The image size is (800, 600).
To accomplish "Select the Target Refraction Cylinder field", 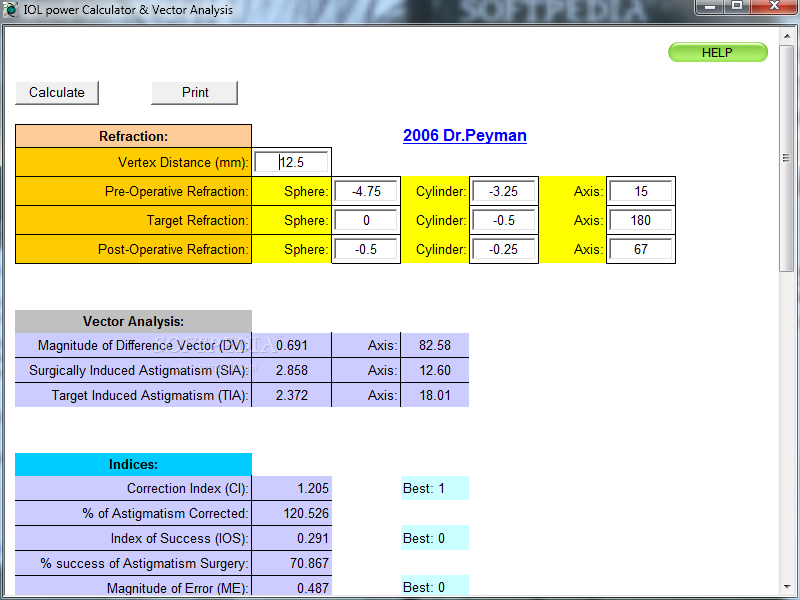I will point(504,220).
